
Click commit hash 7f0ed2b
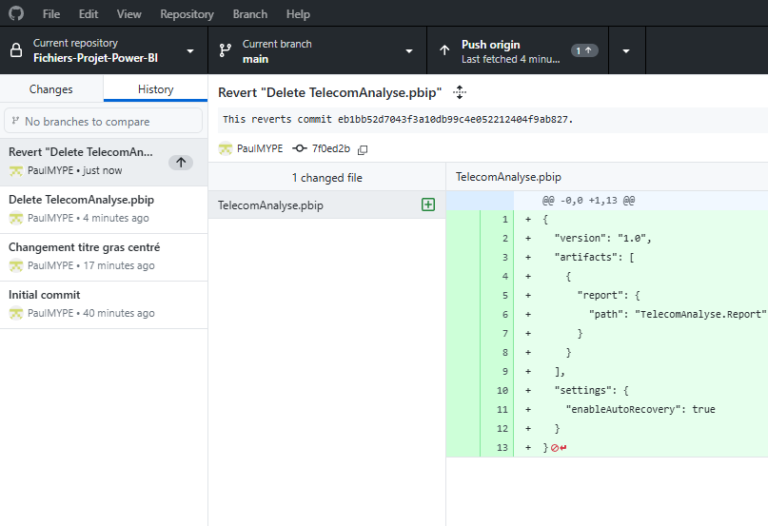(331, 148)
